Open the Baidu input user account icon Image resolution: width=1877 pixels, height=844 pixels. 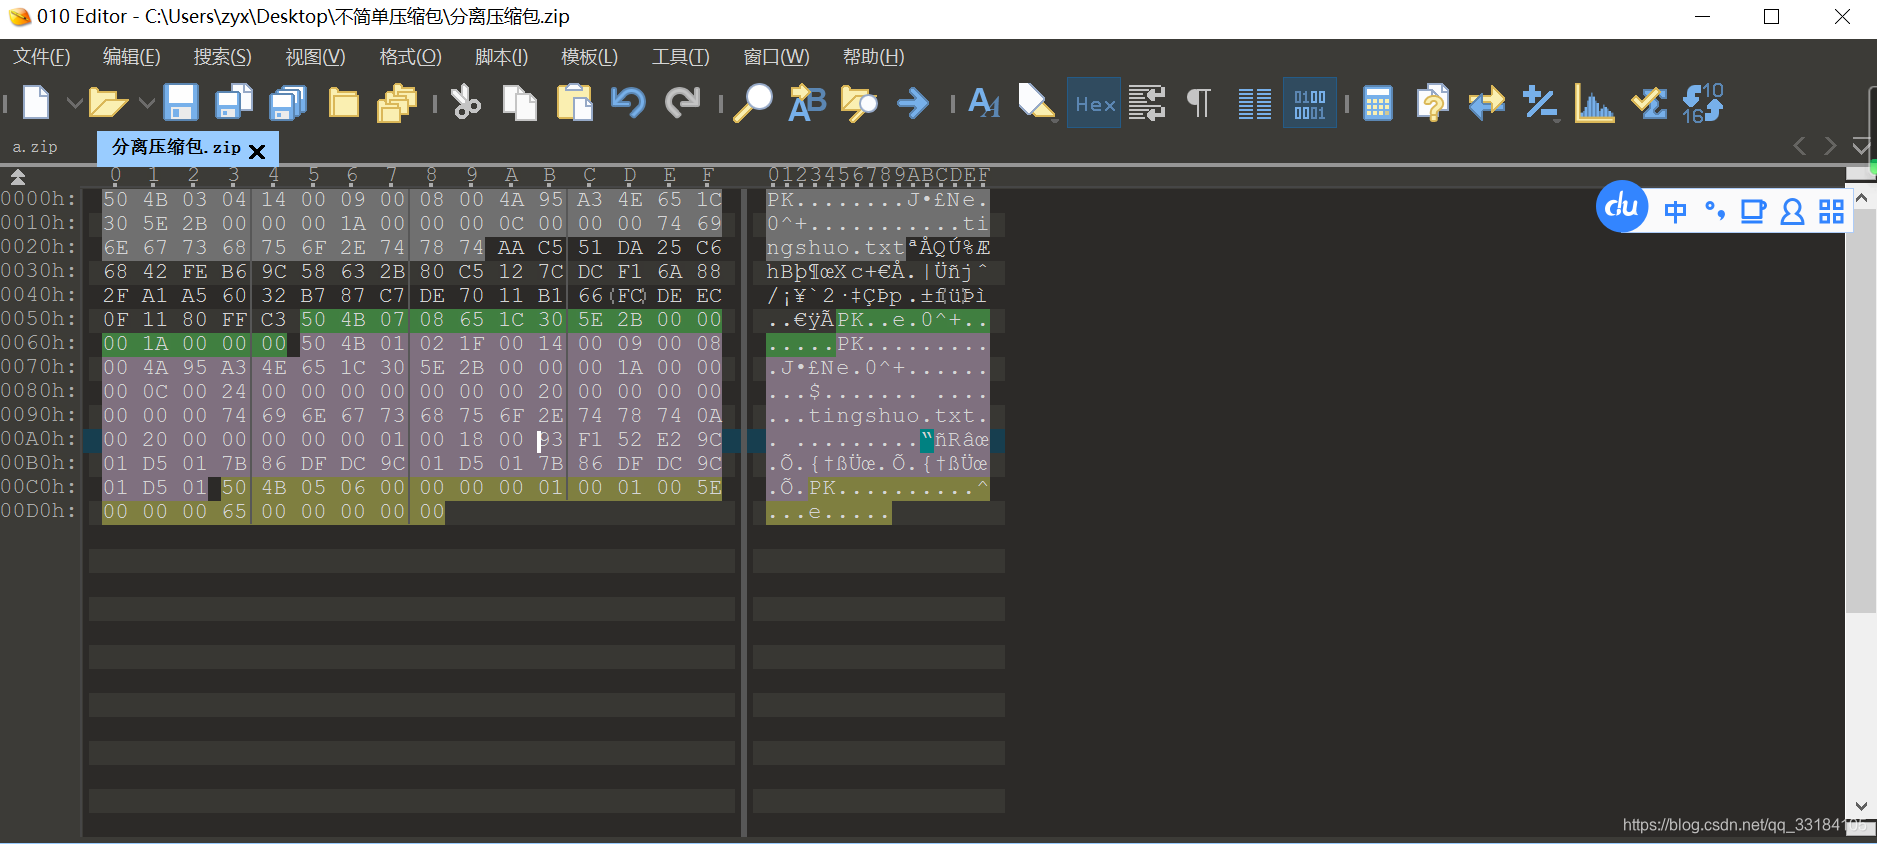pos(1792,211)
